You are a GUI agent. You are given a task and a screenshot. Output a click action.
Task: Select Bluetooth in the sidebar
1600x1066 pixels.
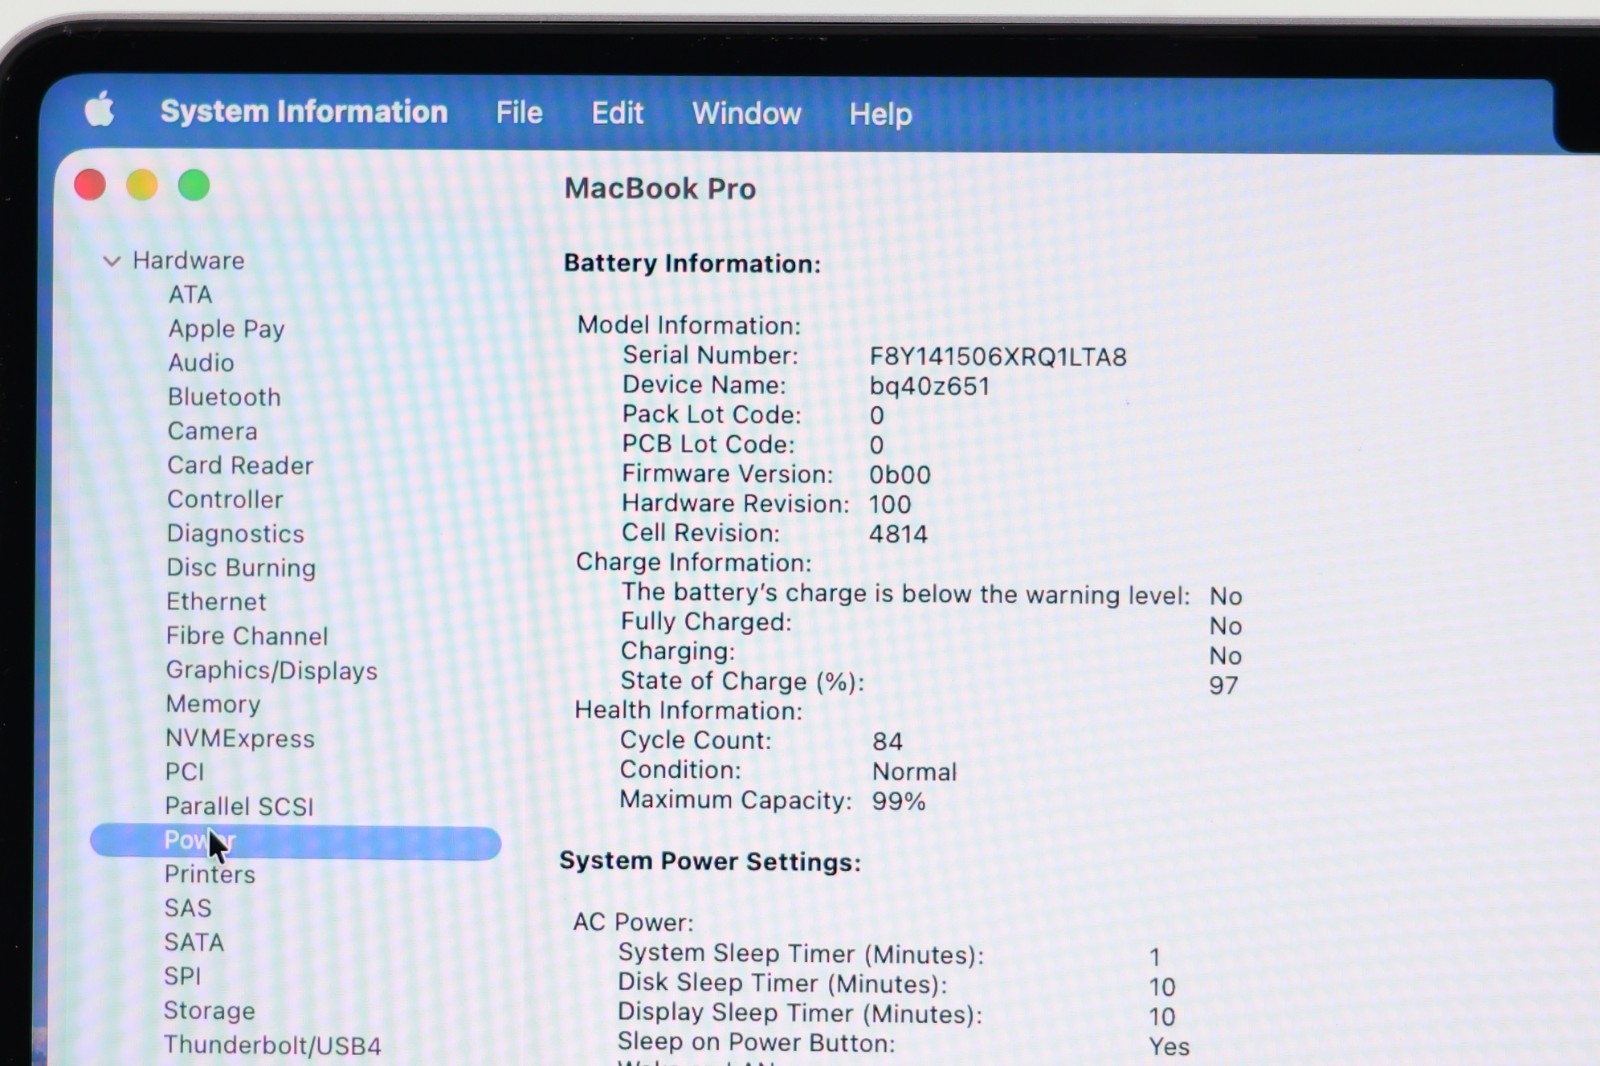click(x=224, y=397)
